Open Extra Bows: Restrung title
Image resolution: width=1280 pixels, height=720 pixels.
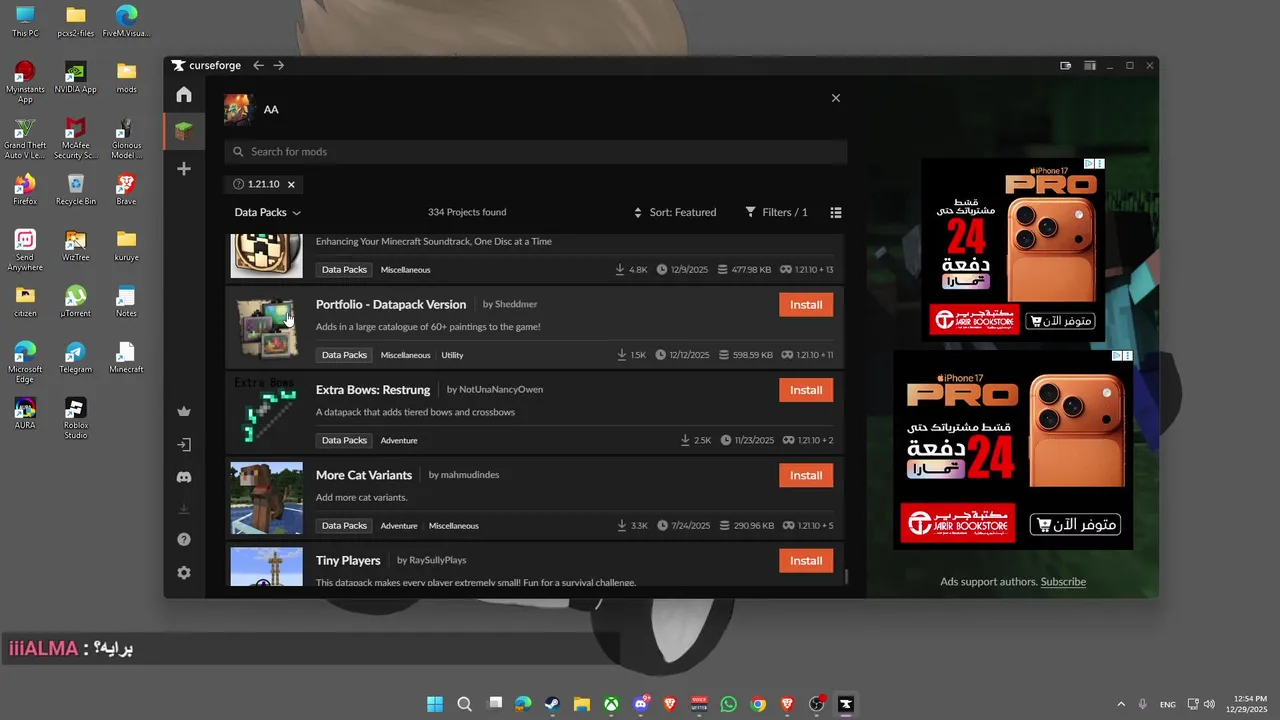tap(373, 389)
